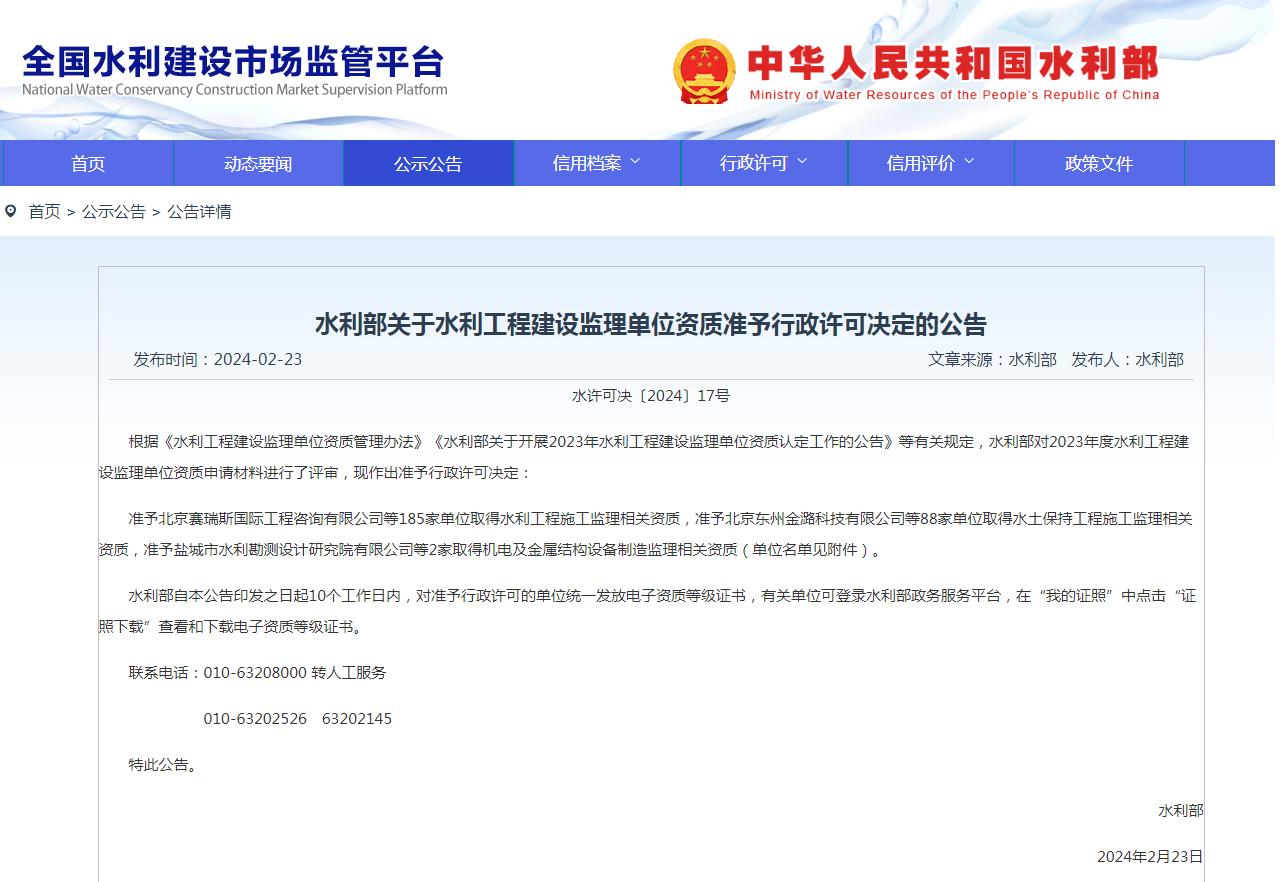
Task: Click the location pin breadcrumb icon
Action: (x=11, y=211)
